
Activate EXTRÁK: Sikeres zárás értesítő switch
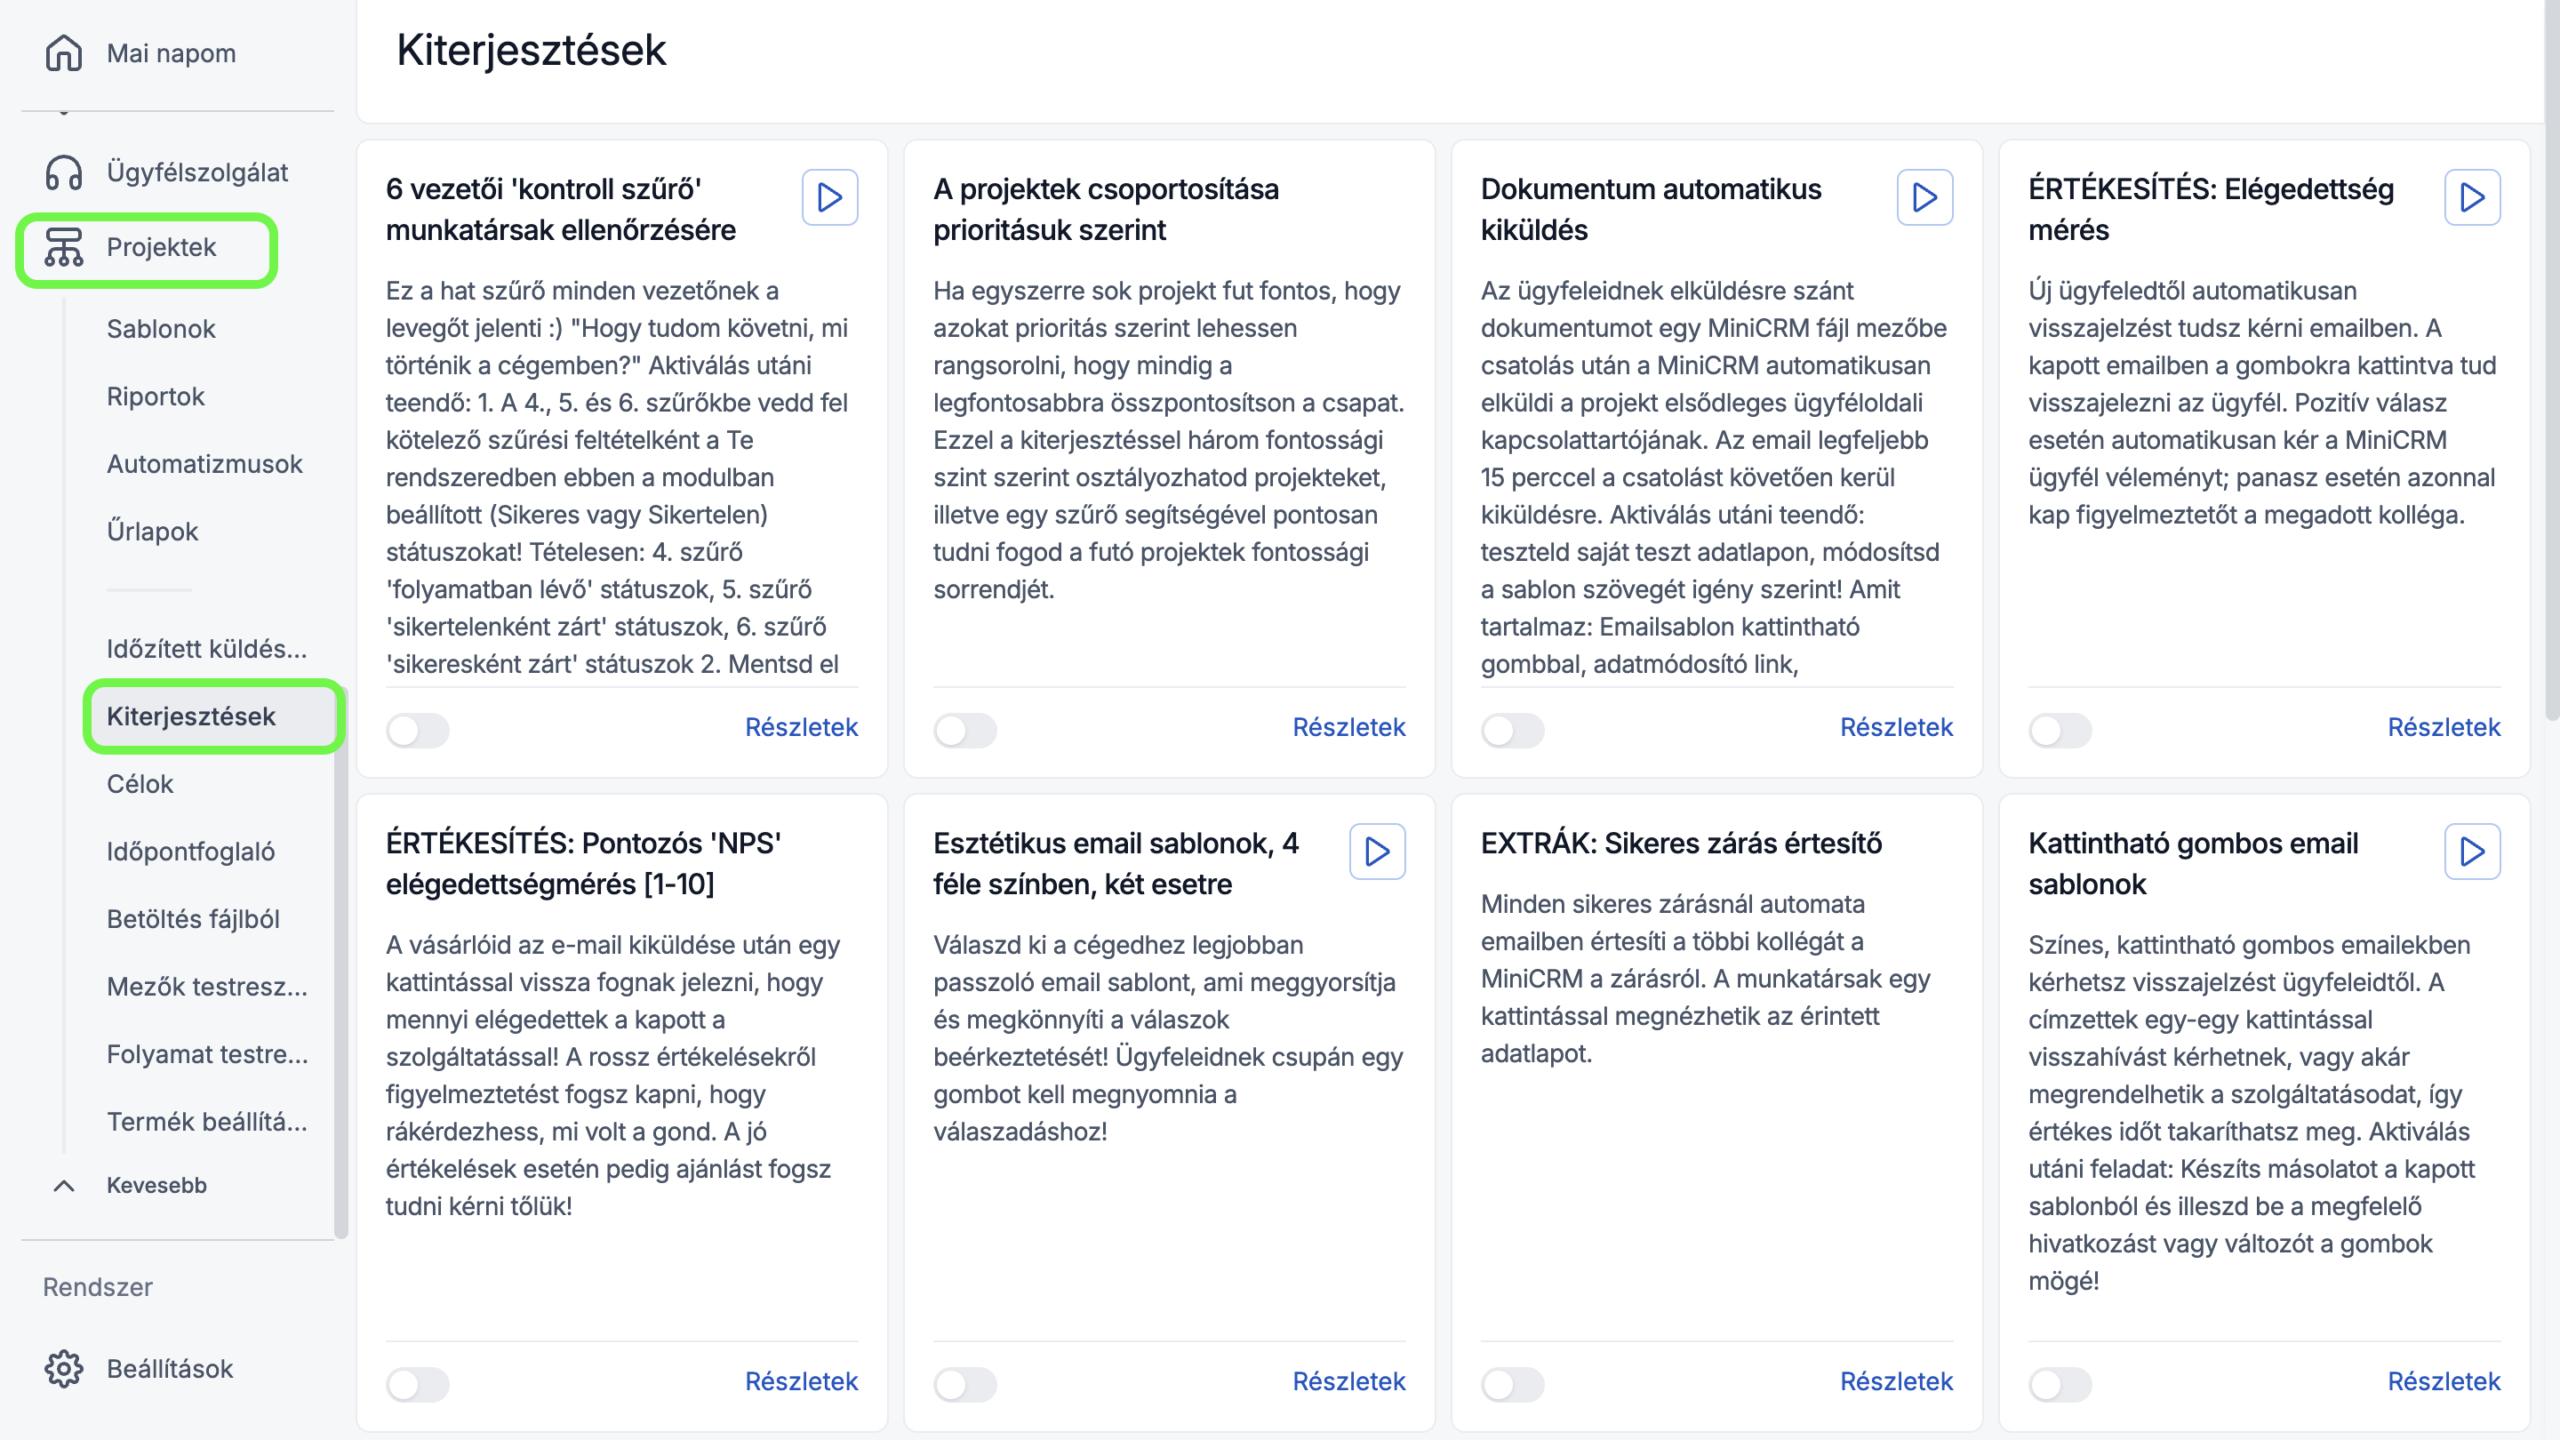tap(1512, 1384)
